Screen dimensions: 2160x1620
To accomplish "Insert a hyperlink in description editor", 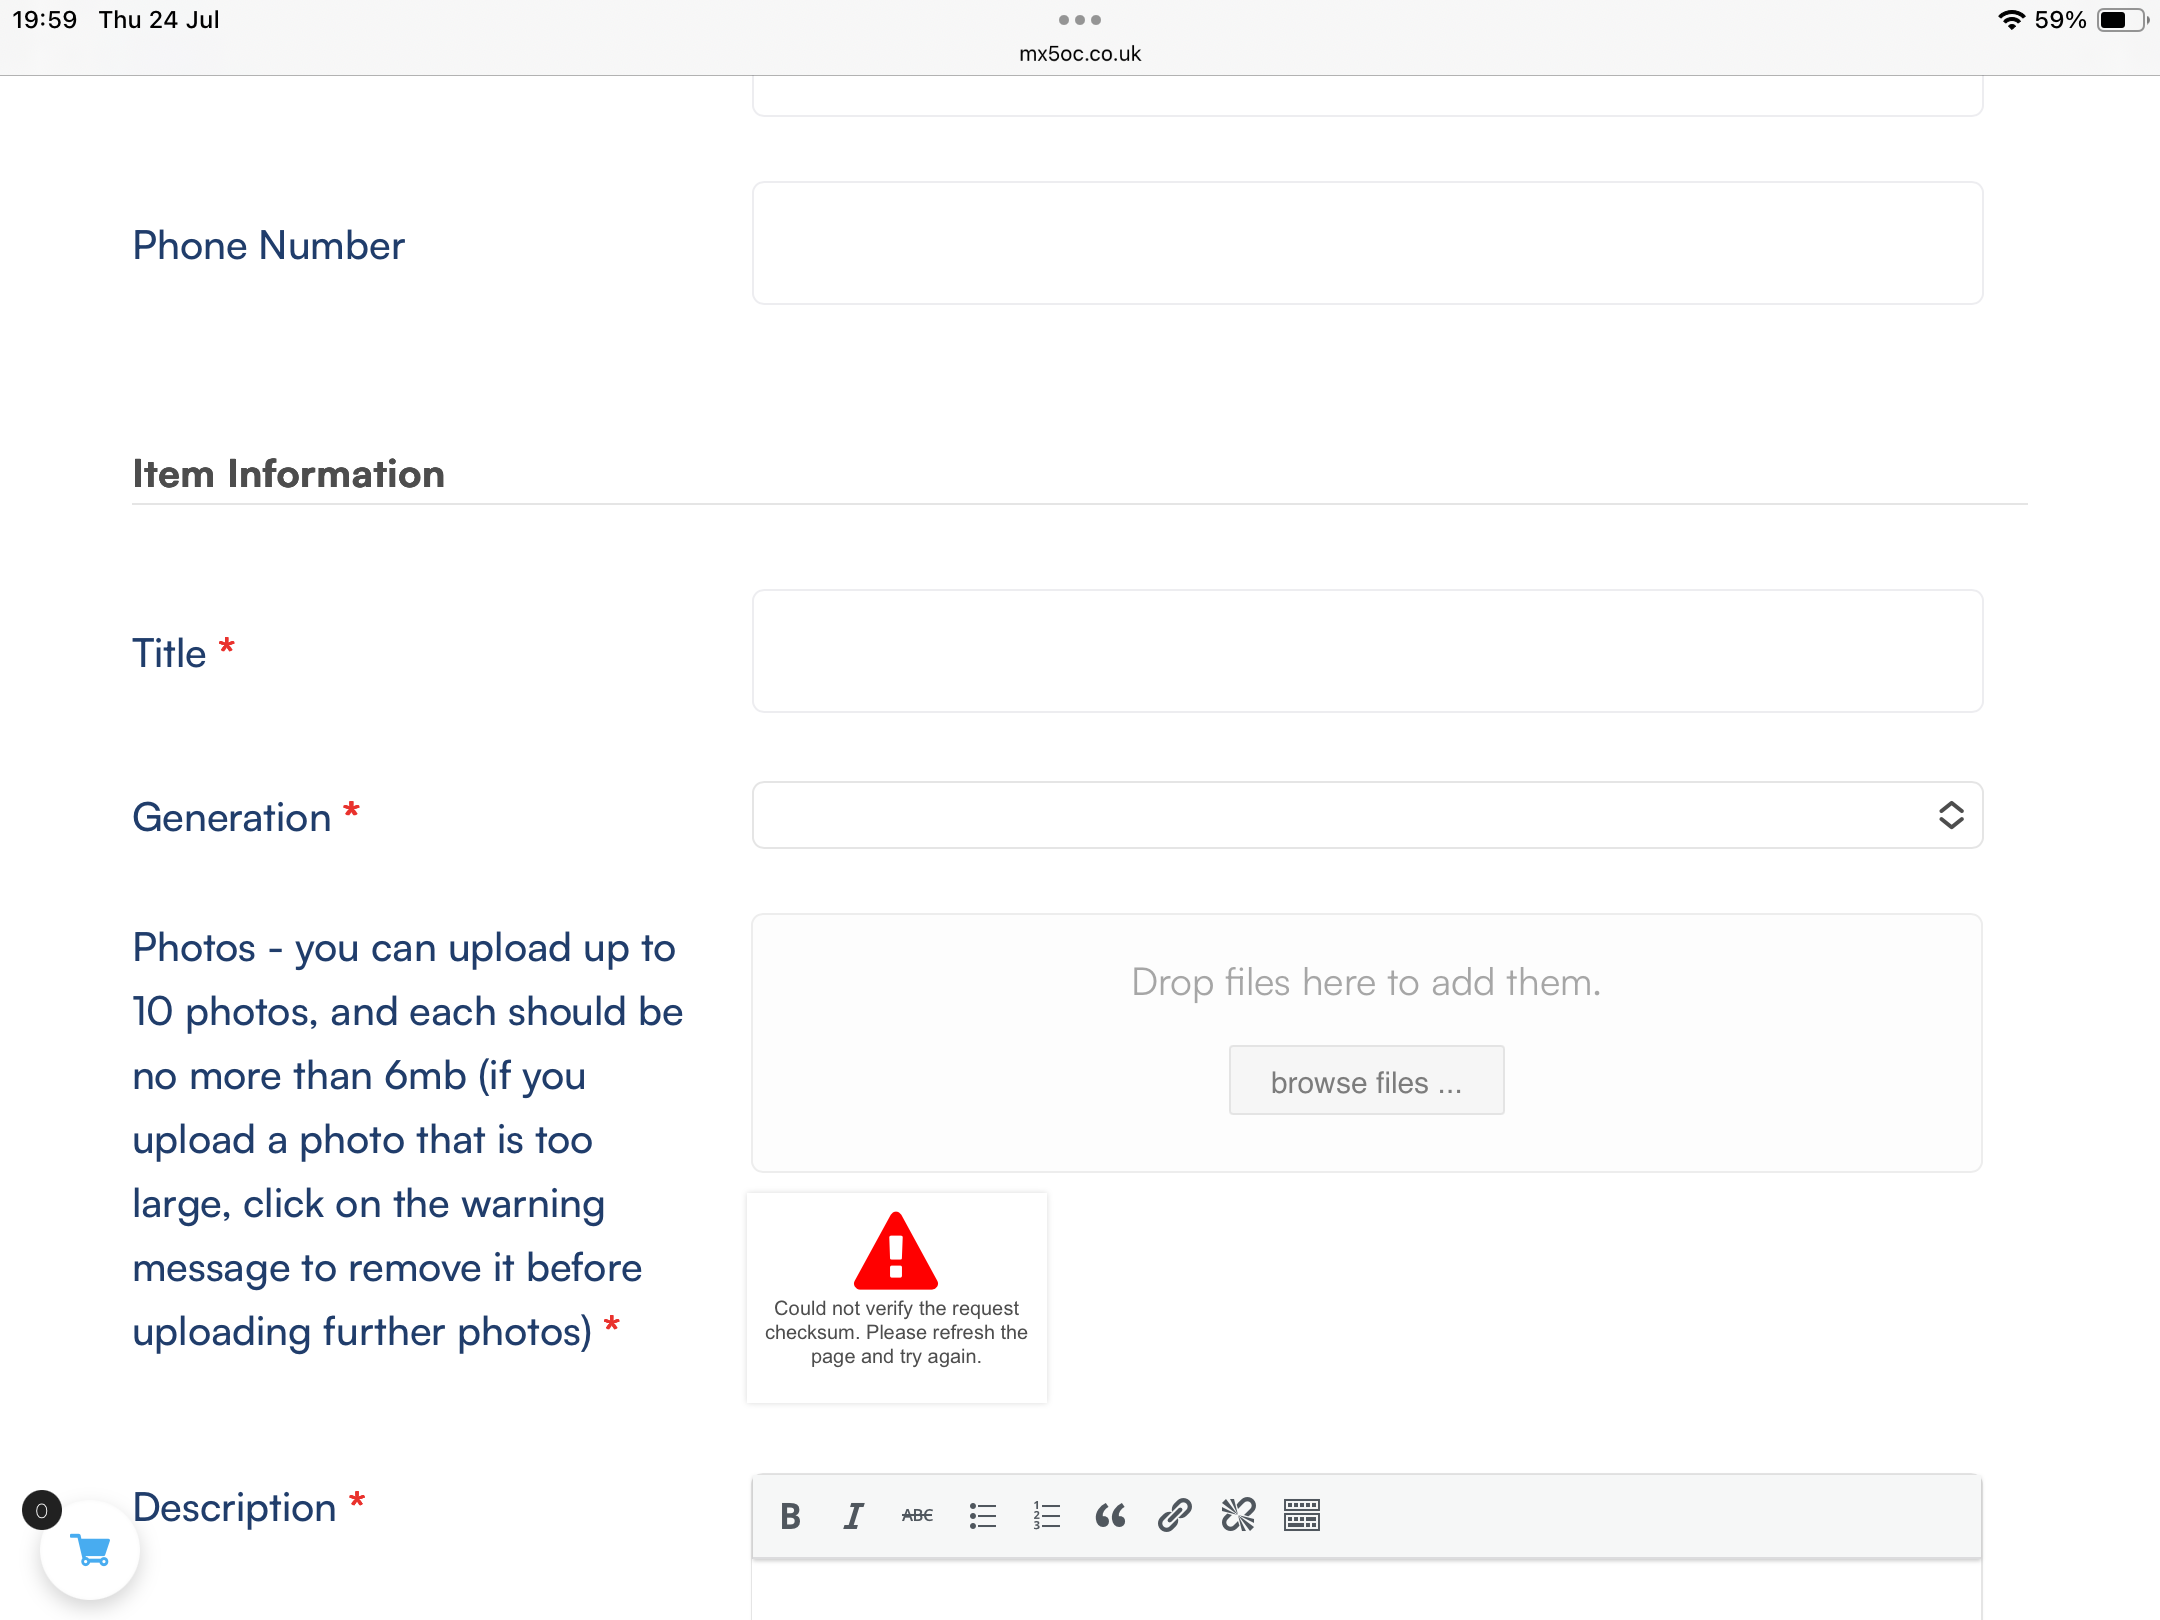I will coord(1174,1516).
